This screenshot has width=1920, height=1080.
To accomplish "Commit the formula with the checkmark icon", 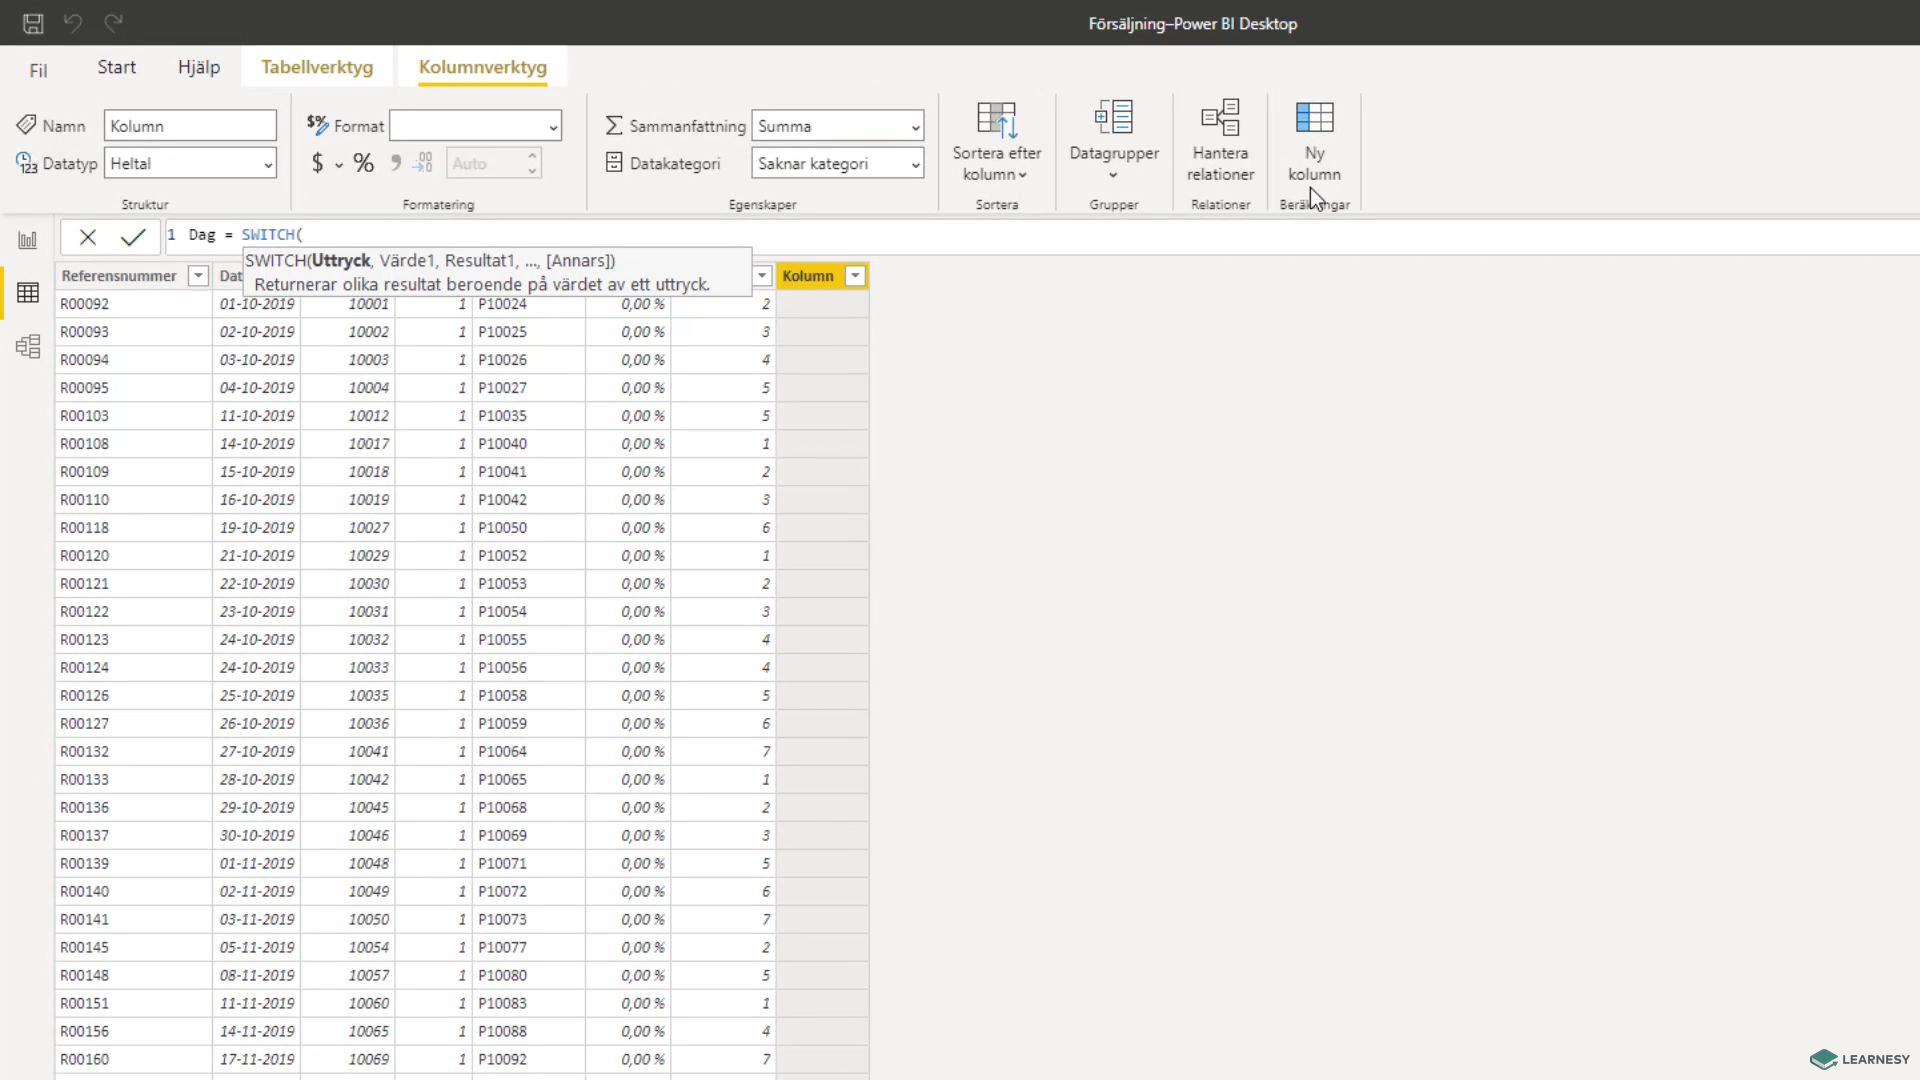I will coord(133,237).
